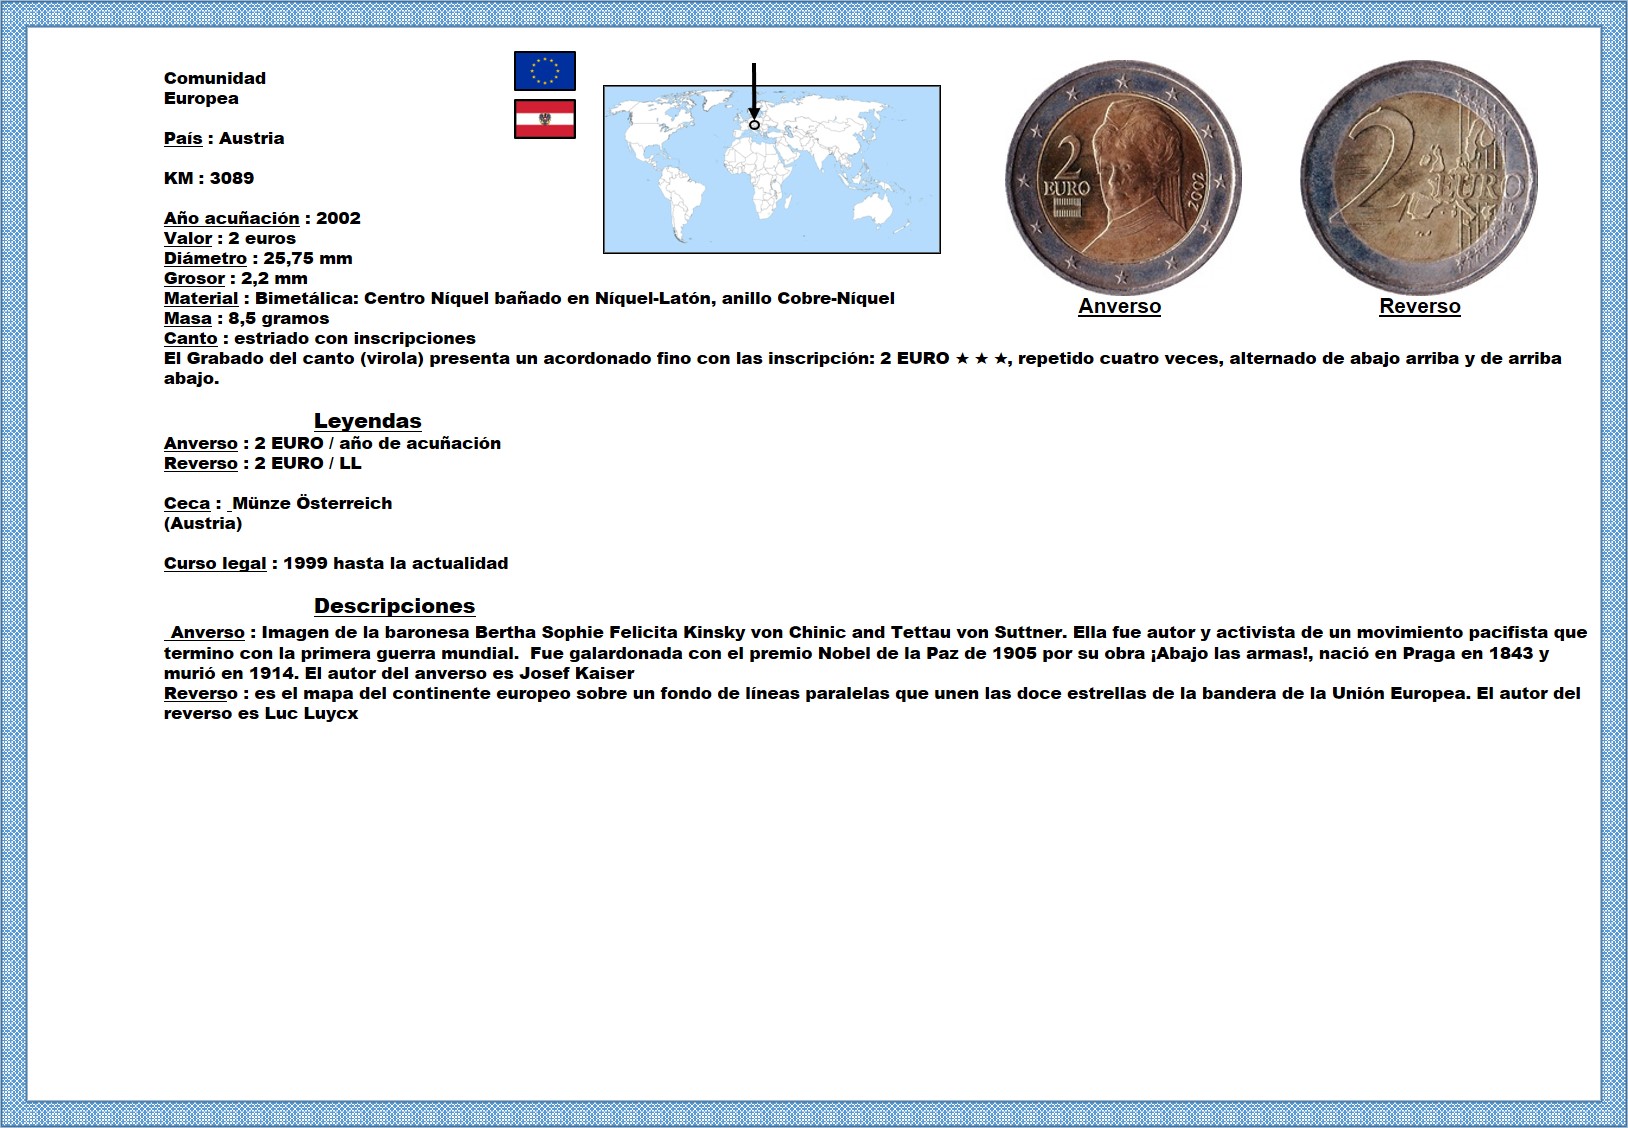This screenshot has width=1628, height=1128.
Task: Click the 'Leyendas' heading
Action: click(x=368, y=421)
